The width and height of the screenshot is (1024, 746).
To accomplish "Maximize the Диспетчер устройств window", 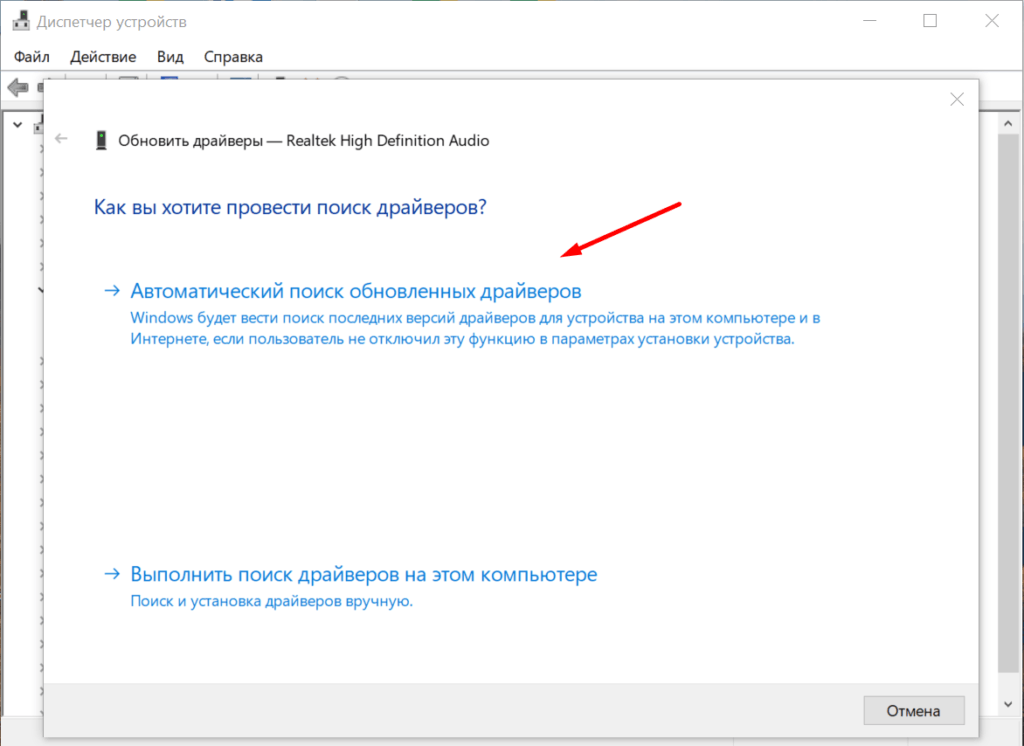I will [930, 21].
